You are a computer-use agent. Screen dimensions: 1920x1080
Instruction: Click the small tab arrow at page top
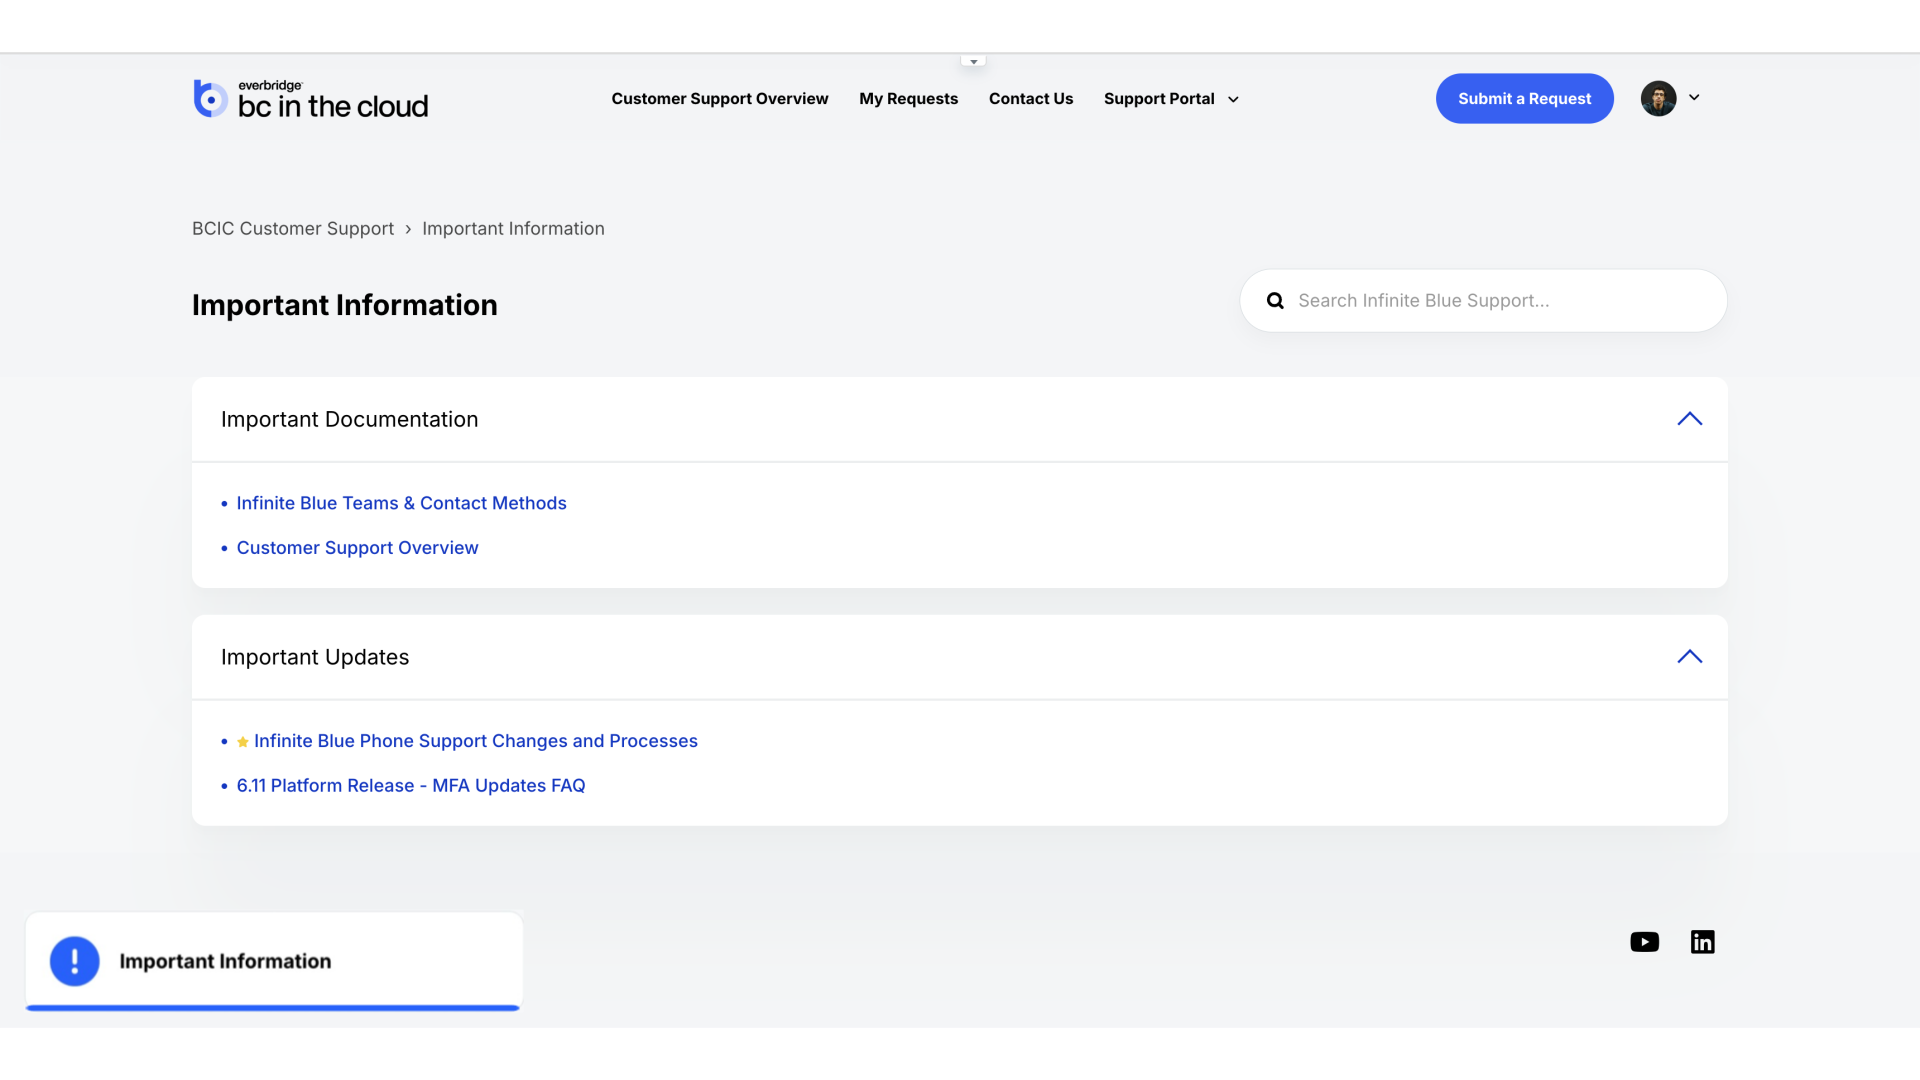[973, 62]
